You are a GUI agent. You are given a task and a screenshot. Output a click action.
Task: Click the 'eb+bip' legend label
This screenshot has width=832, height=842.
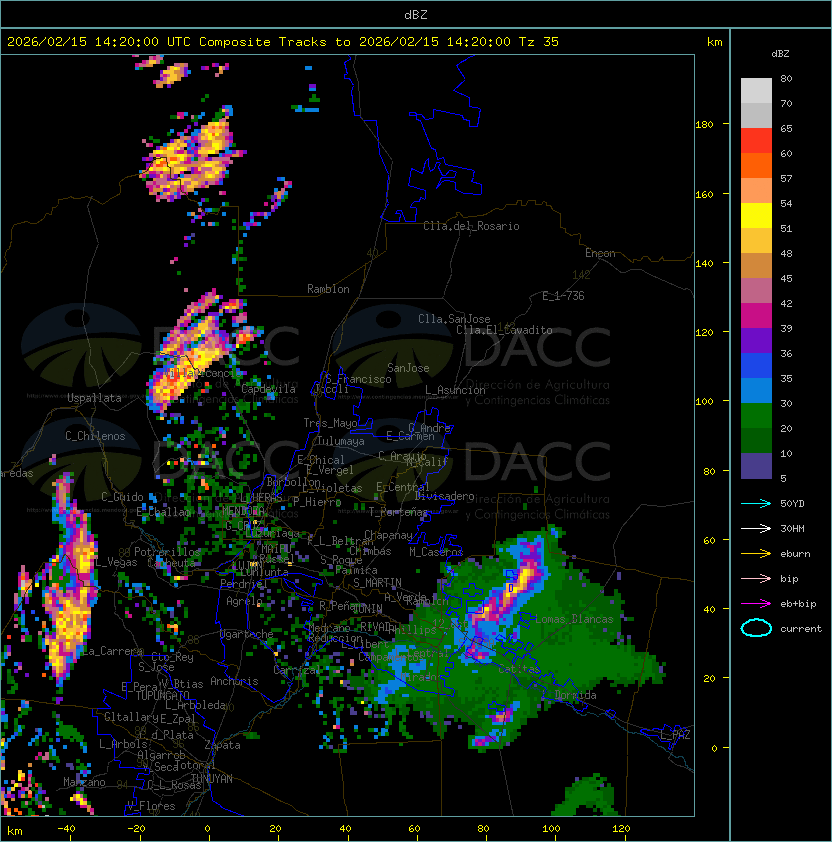click(x=798, y=604)
